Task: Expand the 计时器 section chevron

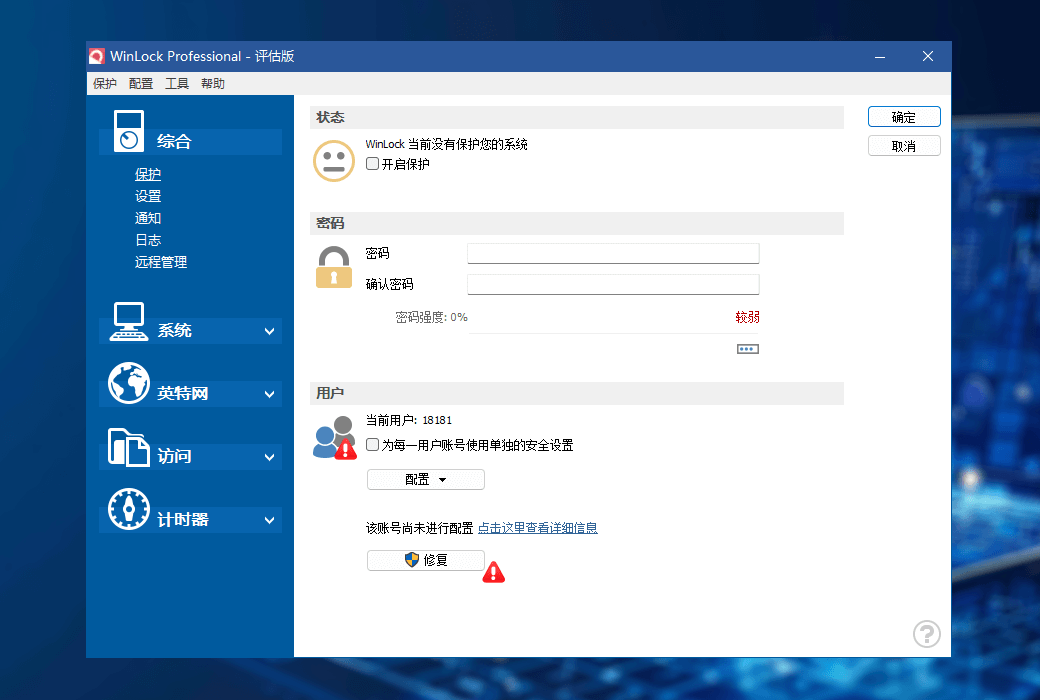Action: click(269, 520)
